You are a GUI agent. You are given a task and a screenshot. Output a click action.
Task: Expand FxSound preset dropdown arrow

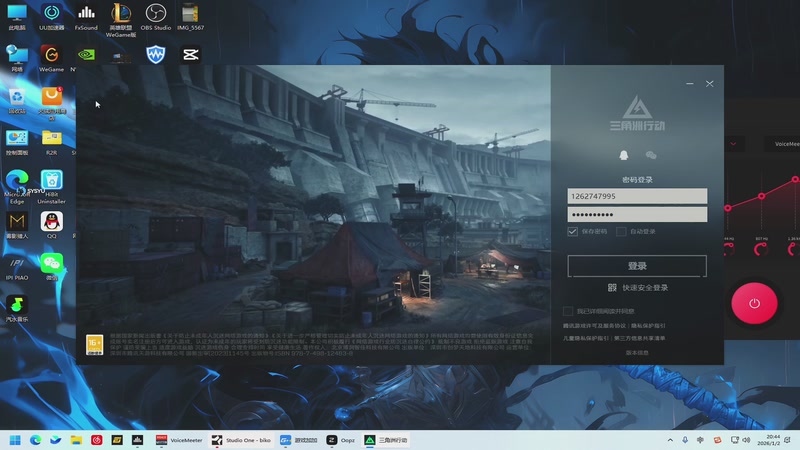(x=733, y=144)
